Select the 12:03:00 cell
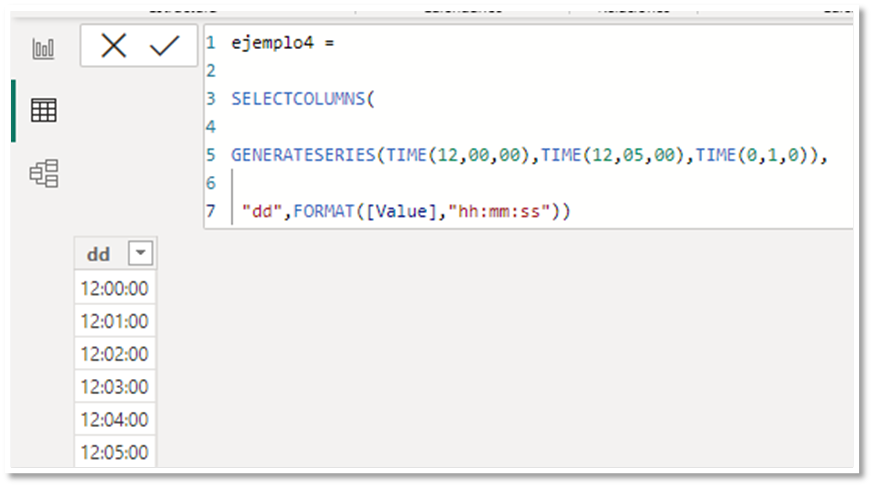 114,387
